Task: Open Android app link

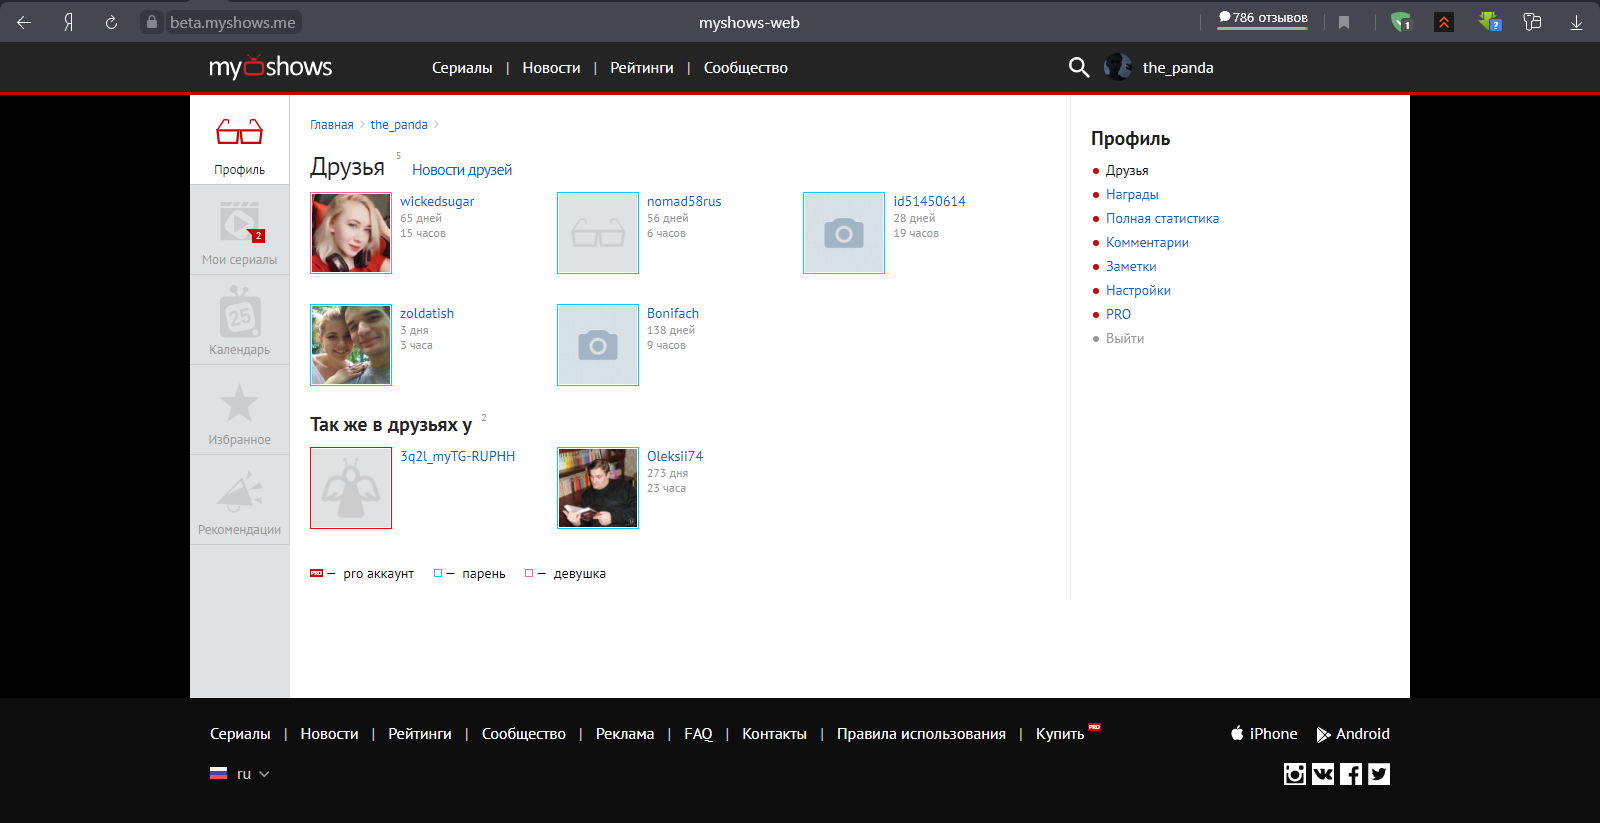Action: click(1353, 734)
